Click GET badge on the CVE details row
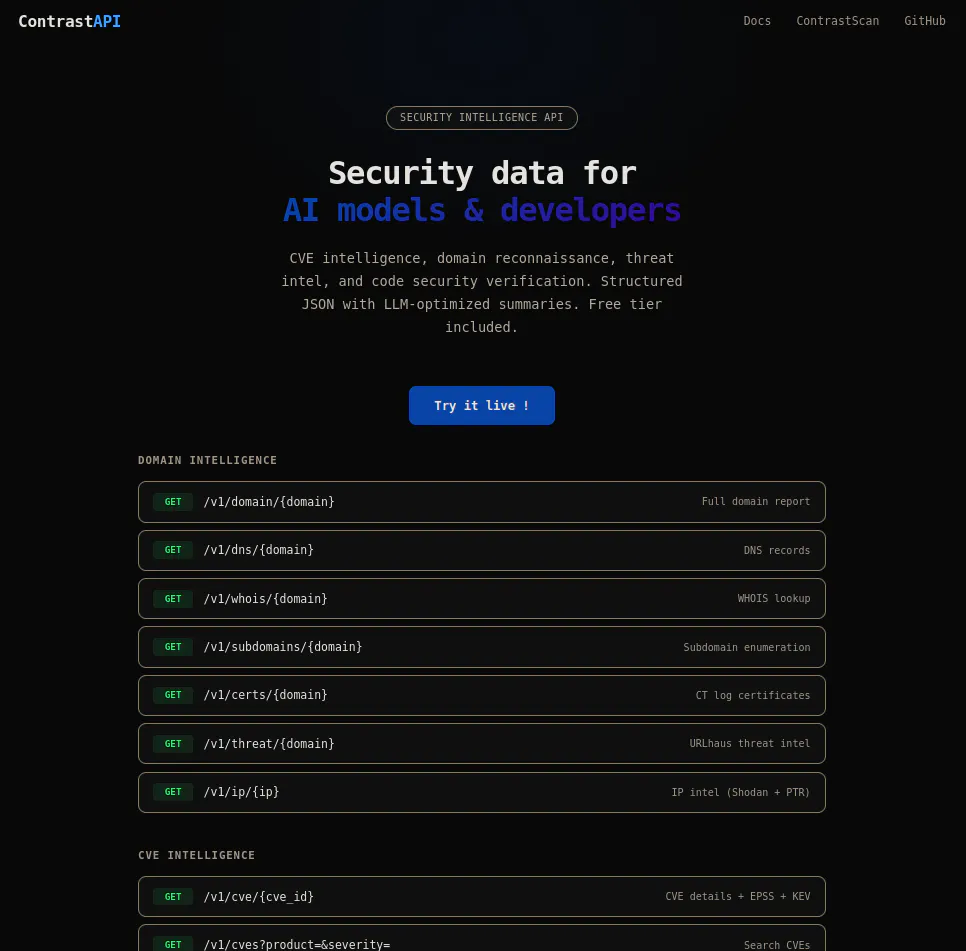This screenshot has height=951, width=966. 173,896
